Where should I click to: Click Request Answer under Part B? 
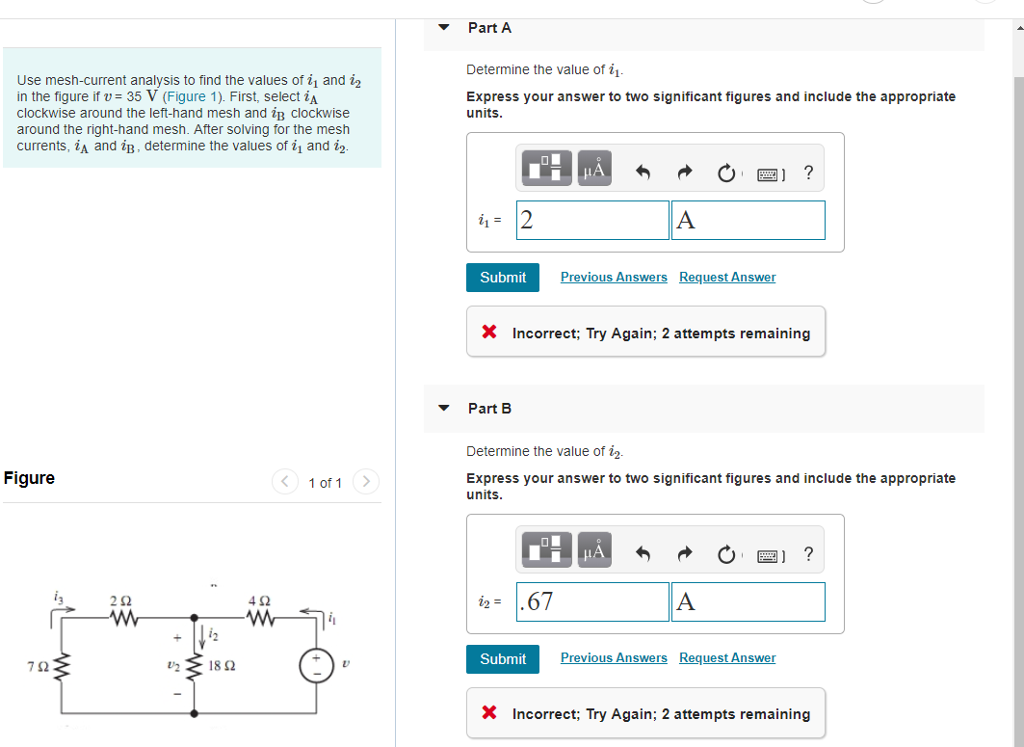pos(727,657)
